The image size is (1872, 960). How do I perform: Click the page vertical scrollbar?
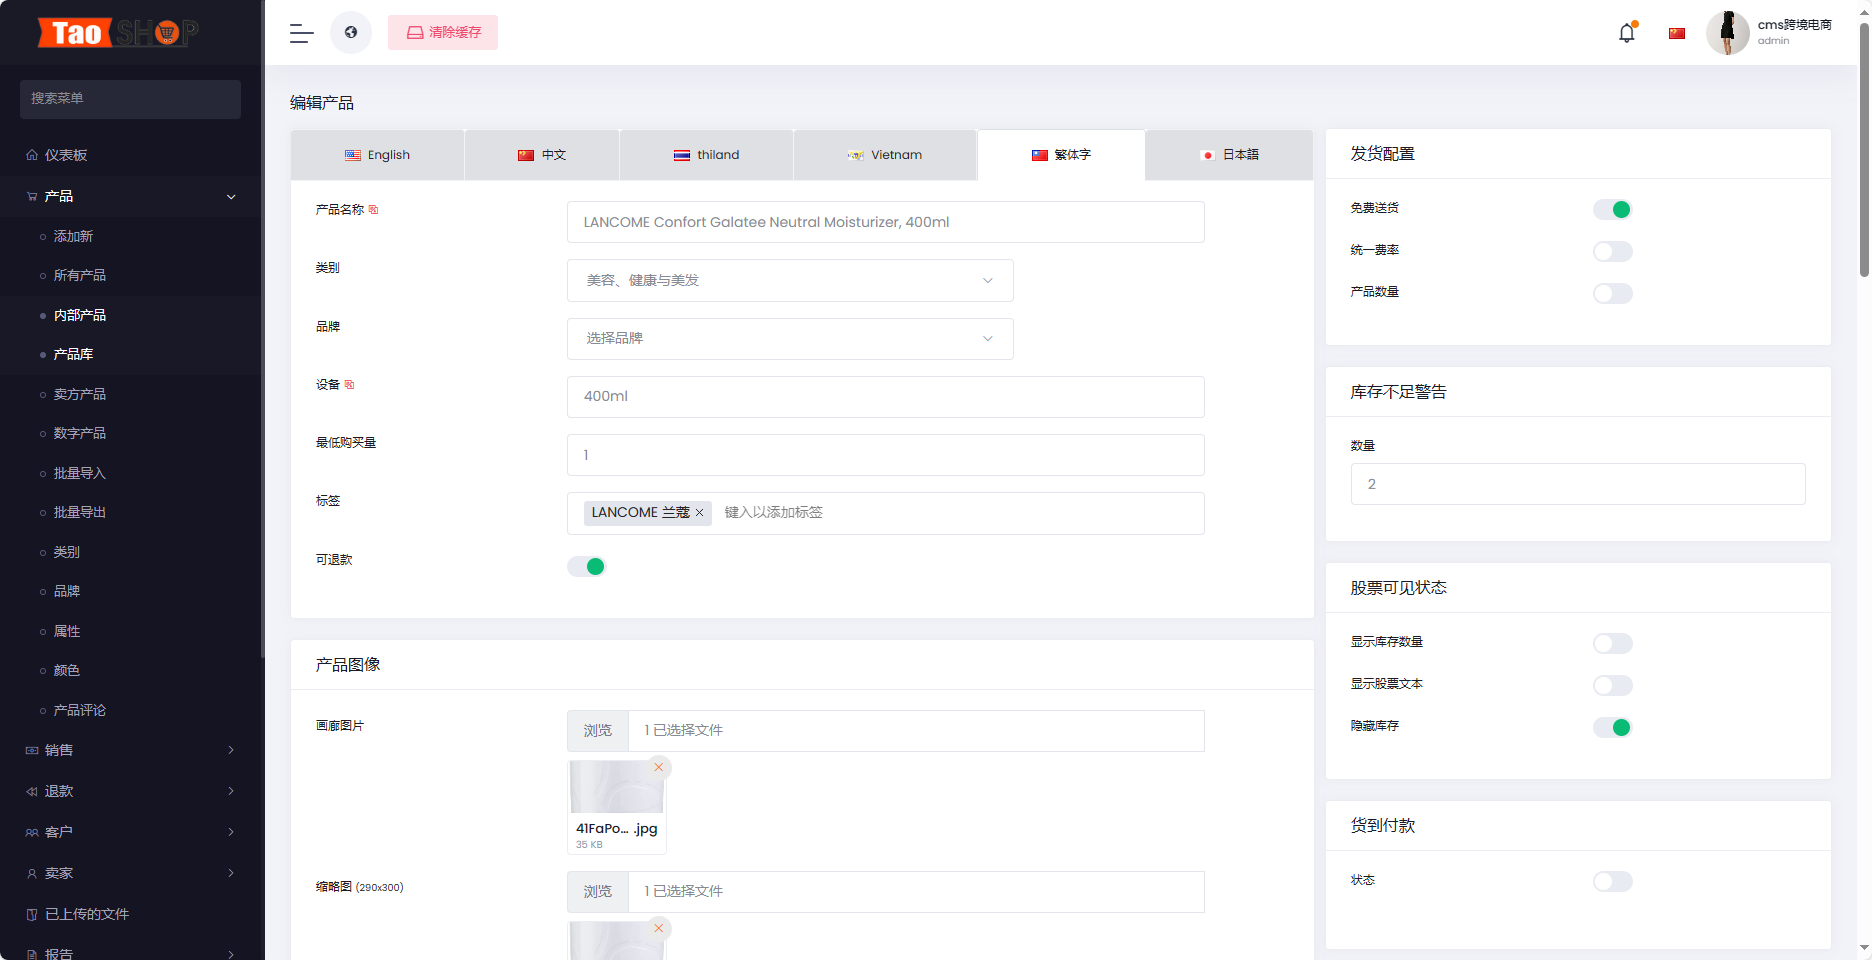point(1864,150)
